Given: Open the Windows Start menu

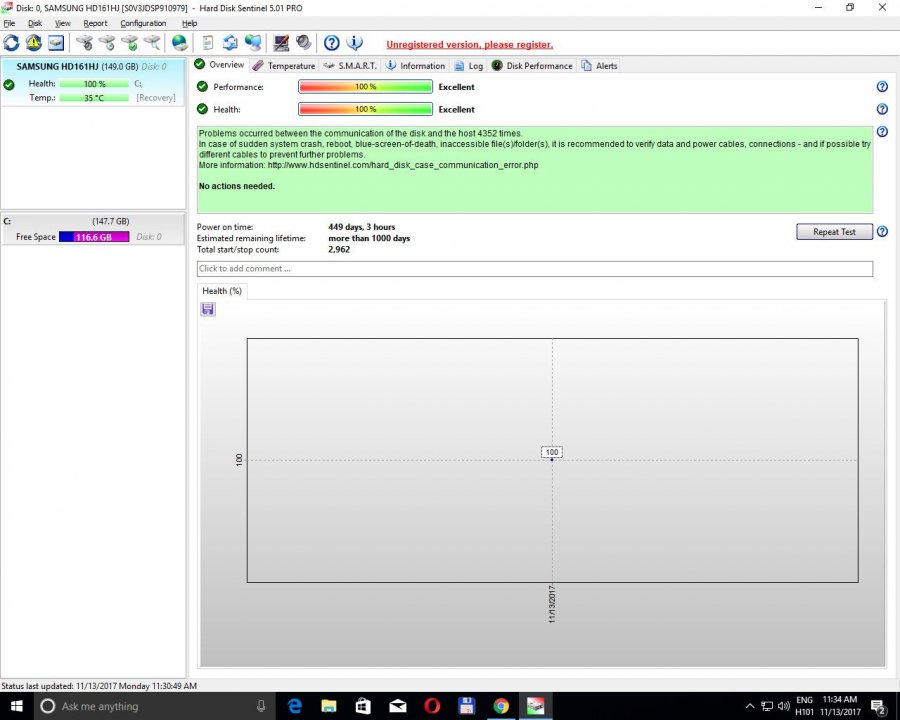Looking at the screenshot, I should (x=16, y=706).
